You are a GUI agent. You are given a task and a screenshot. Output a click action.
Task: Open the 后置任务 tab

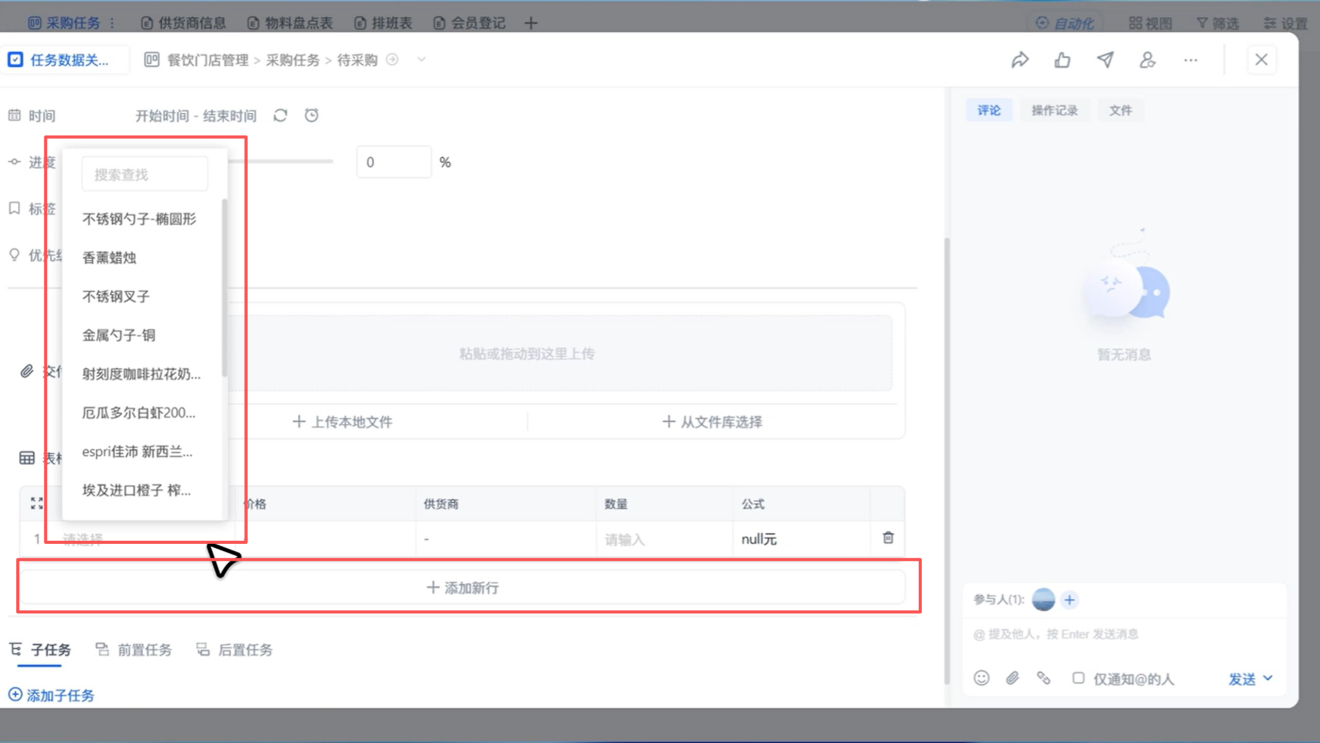(x=234, y=650)
